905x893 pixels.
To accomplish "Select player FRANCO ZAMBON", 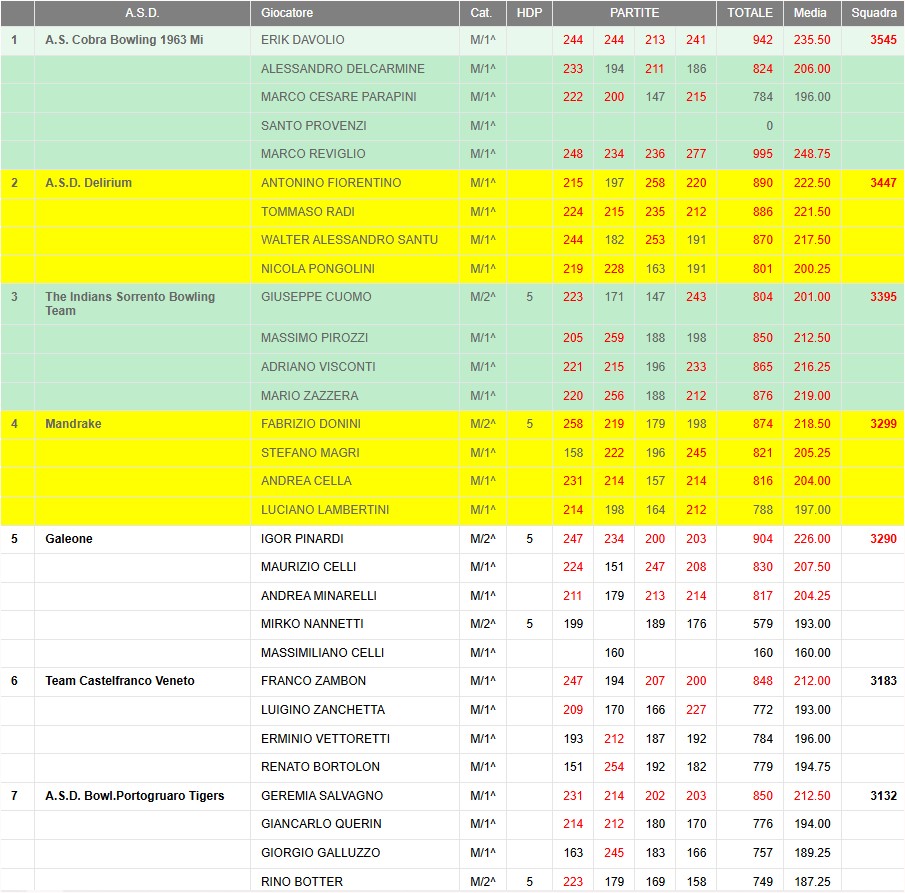I will [313, 681].
